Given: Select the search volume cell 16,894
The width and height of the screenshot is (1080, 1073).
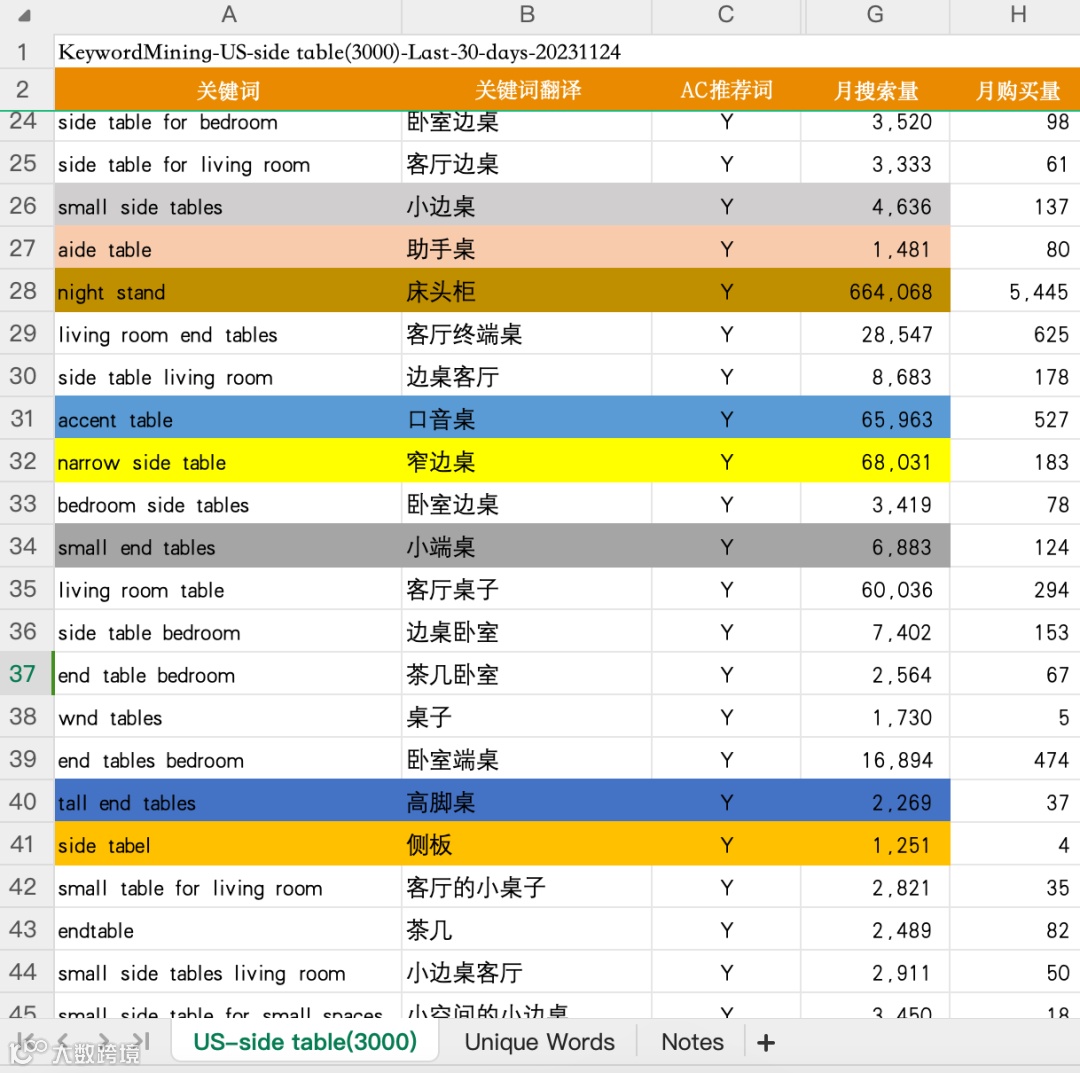Looking at the screenshot, I should click(875, 760).
